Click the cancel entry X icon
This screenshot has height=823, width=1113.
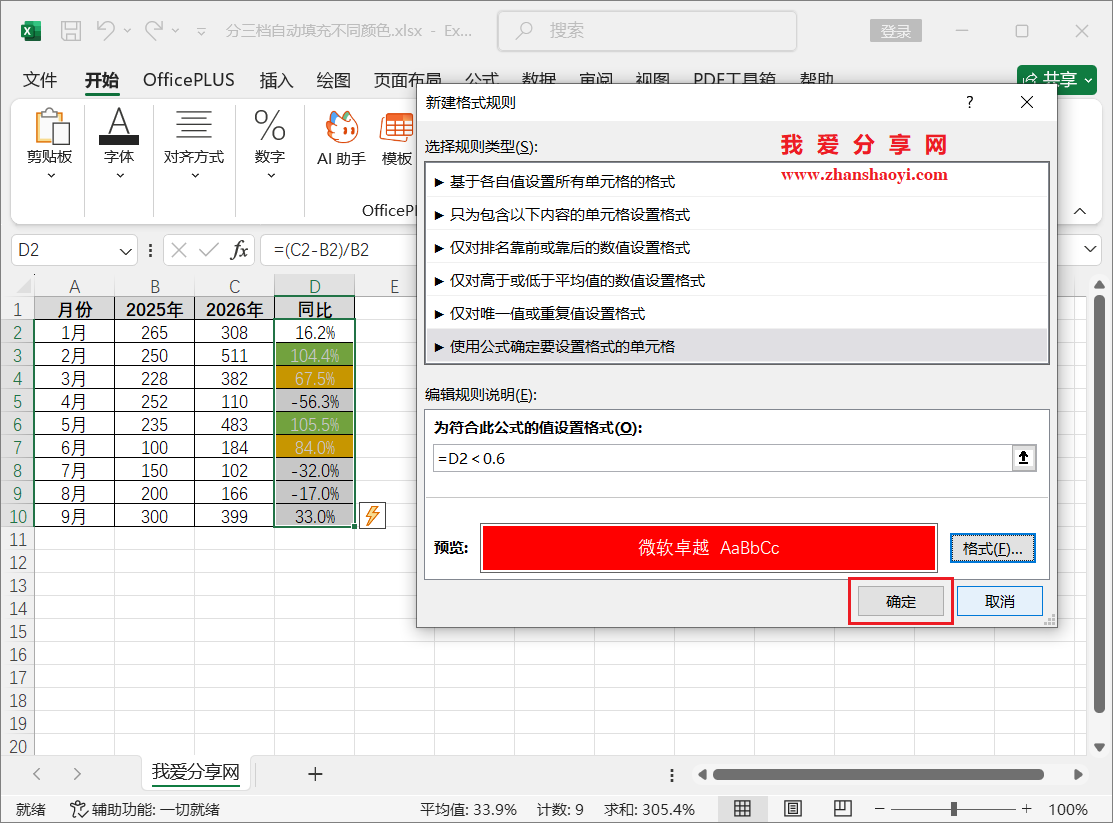point(179,250)
